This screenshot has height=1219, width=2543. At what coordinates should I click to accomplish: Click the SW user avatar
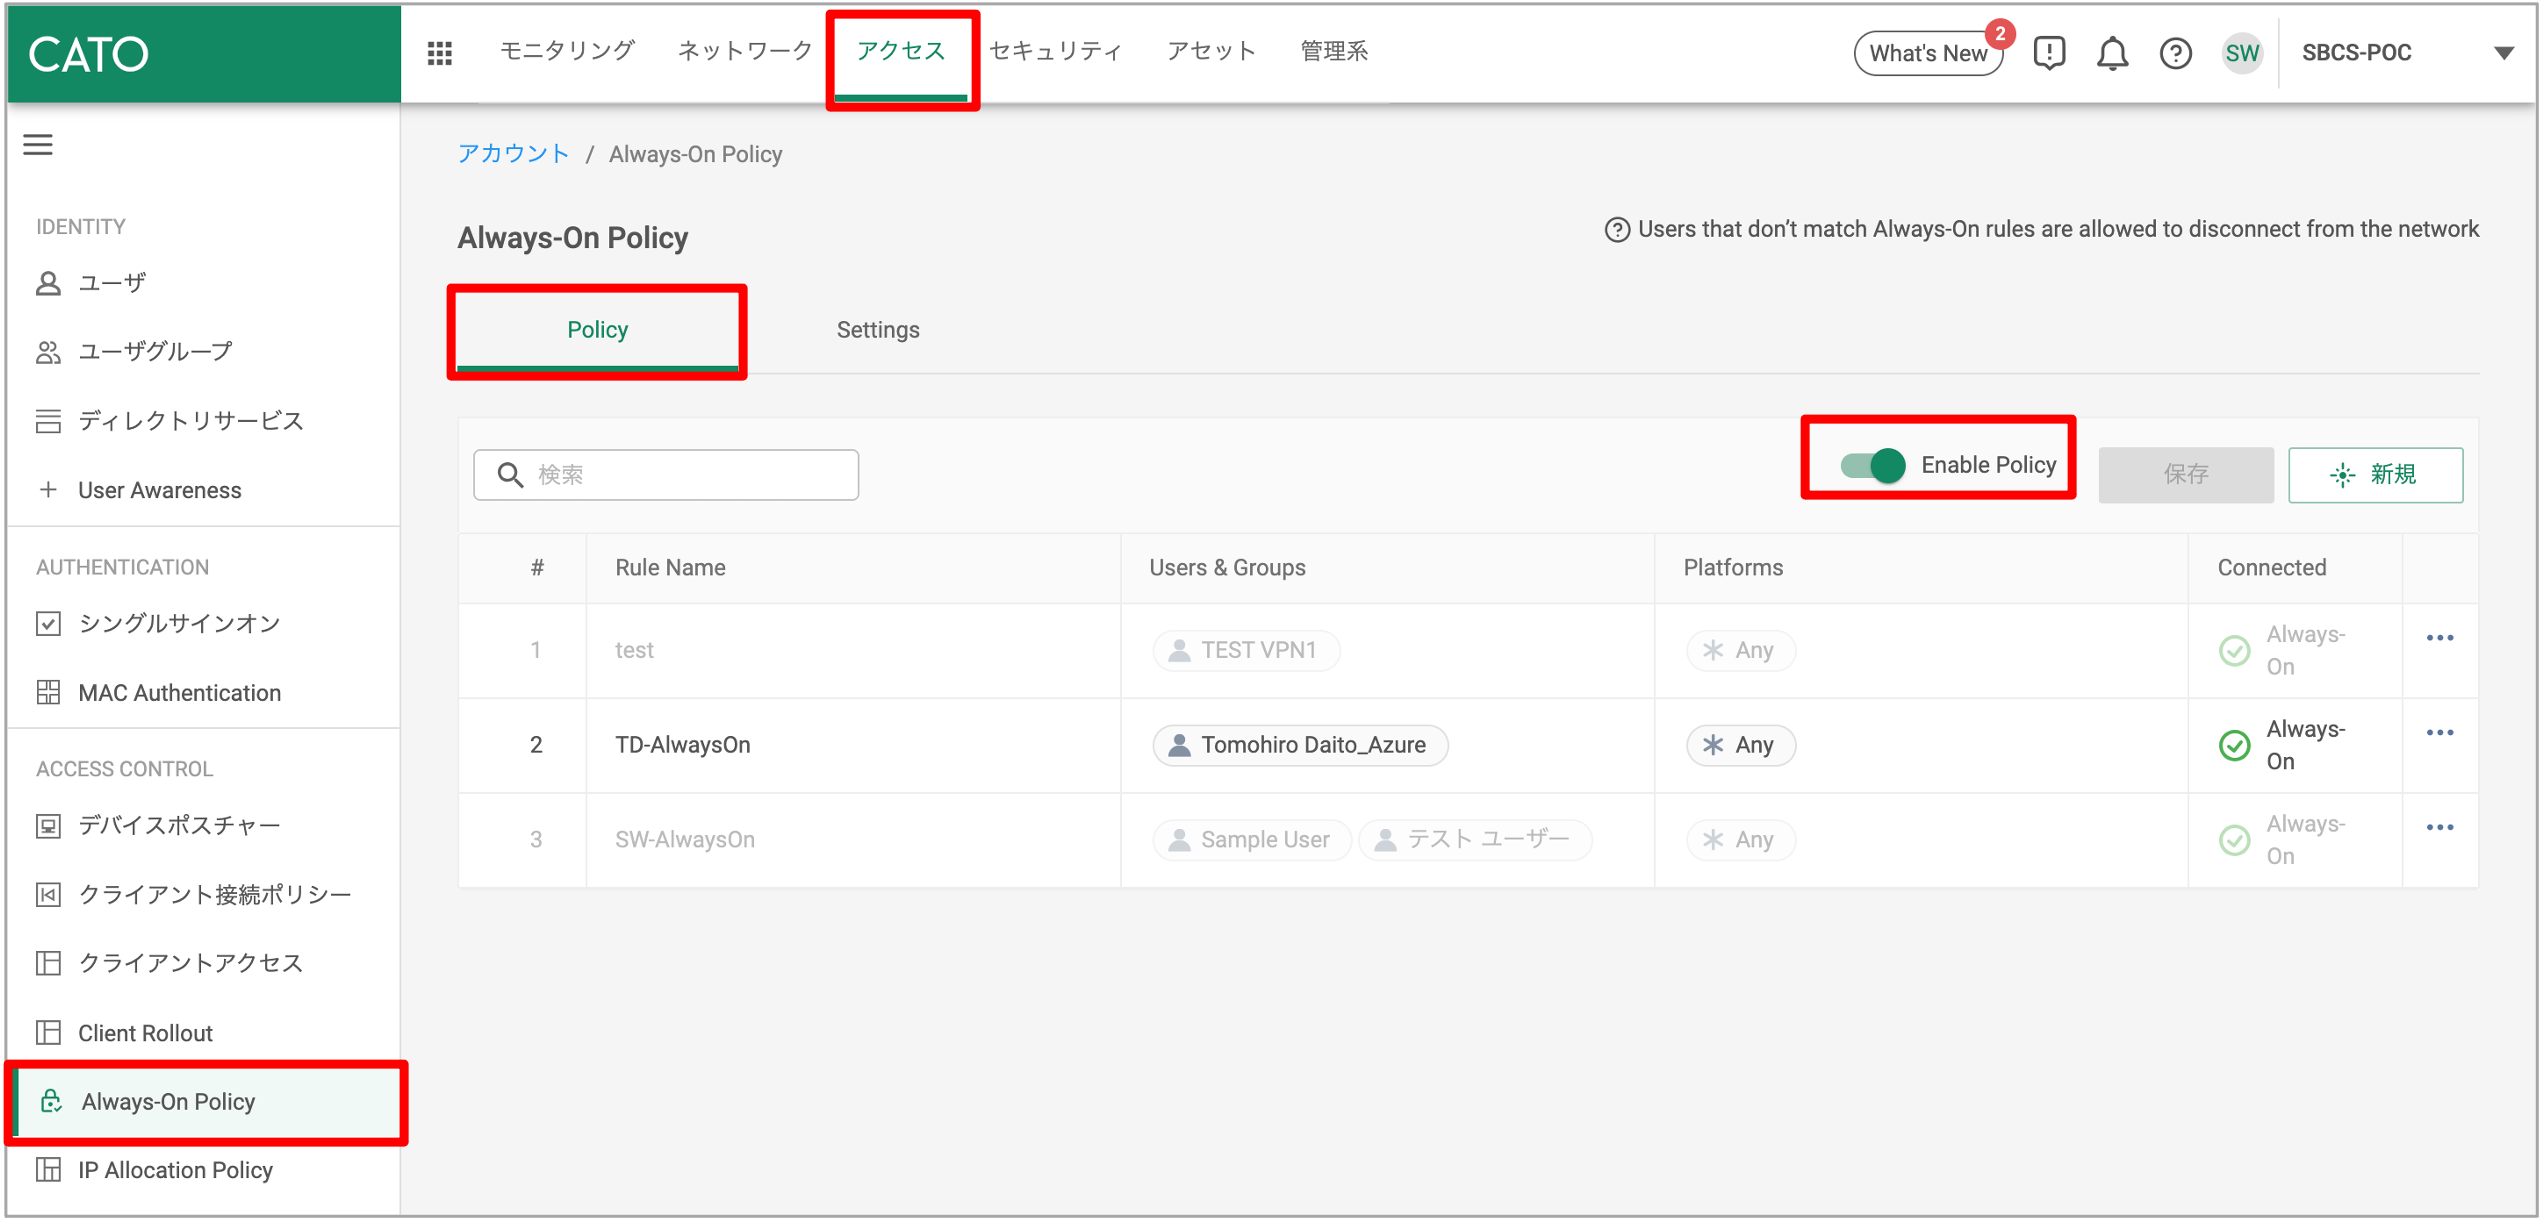coord(2242,53)
